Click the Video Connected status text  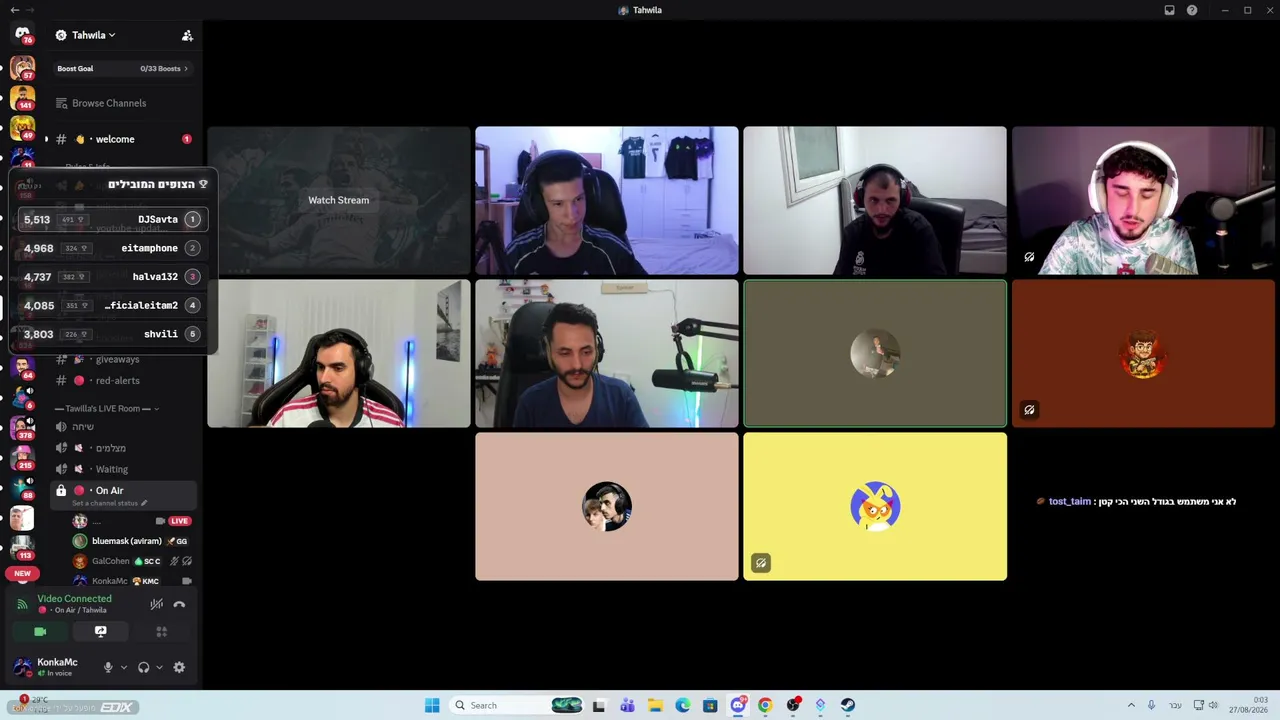click(x=75, y=599)
